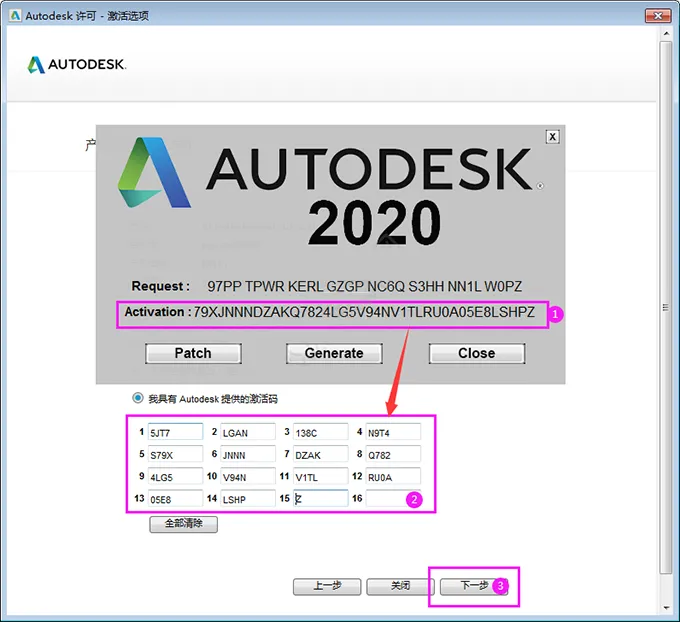Click the 全部清除 (Clear All) button
680x622 pixels.
[183, 523]
